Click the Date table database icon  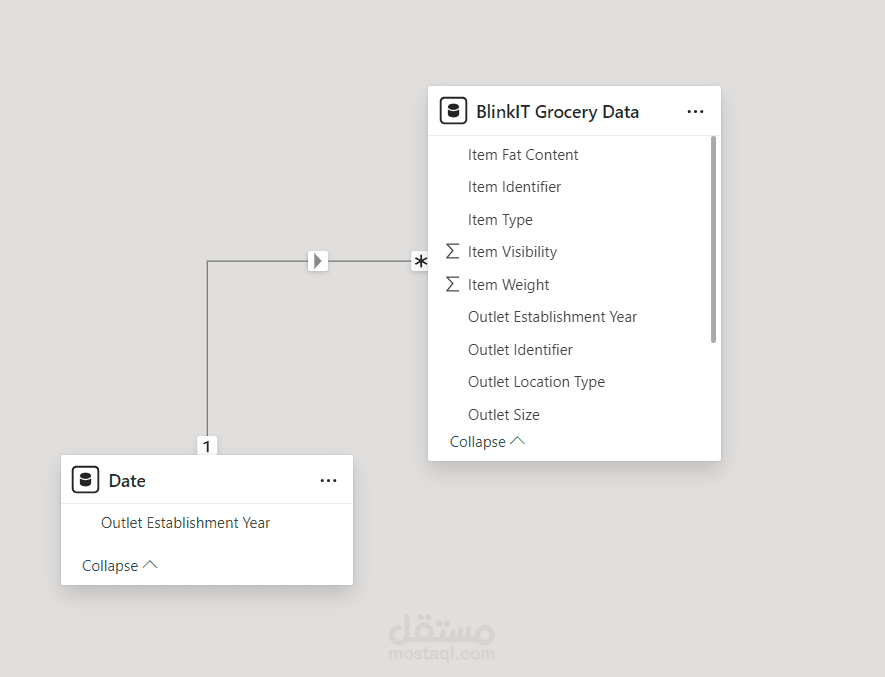(86, 480)
